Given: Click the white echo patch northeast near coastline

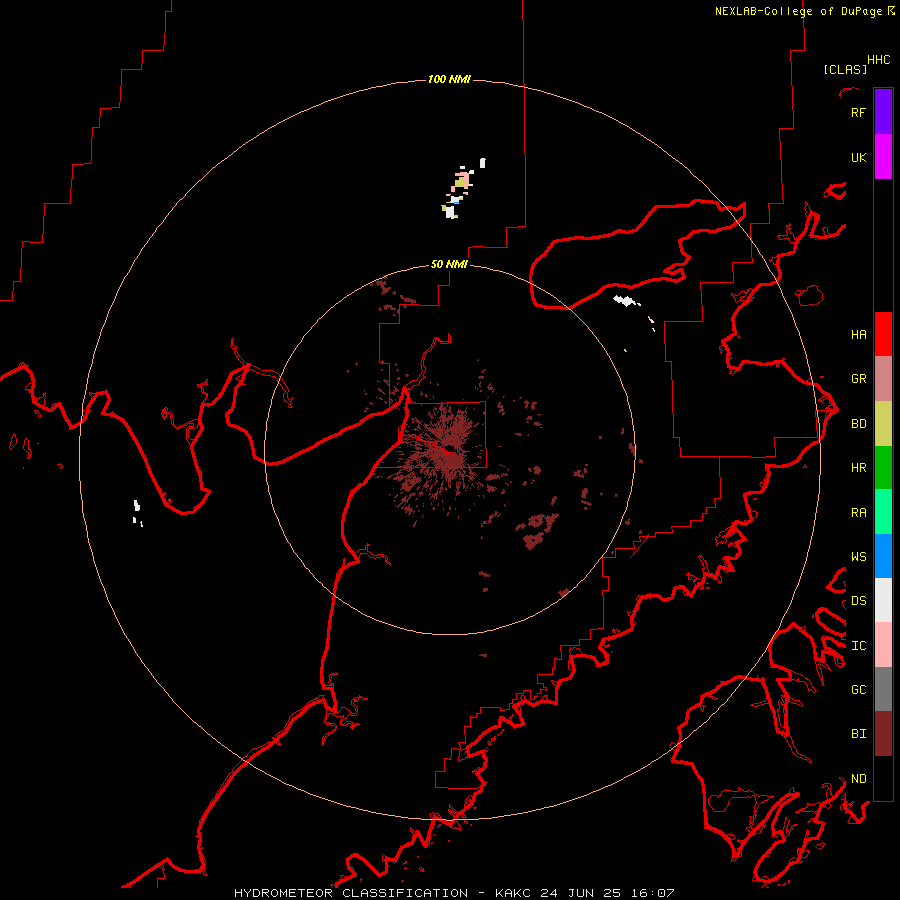Looking at the screenshot, I should (x=627, y=301).
